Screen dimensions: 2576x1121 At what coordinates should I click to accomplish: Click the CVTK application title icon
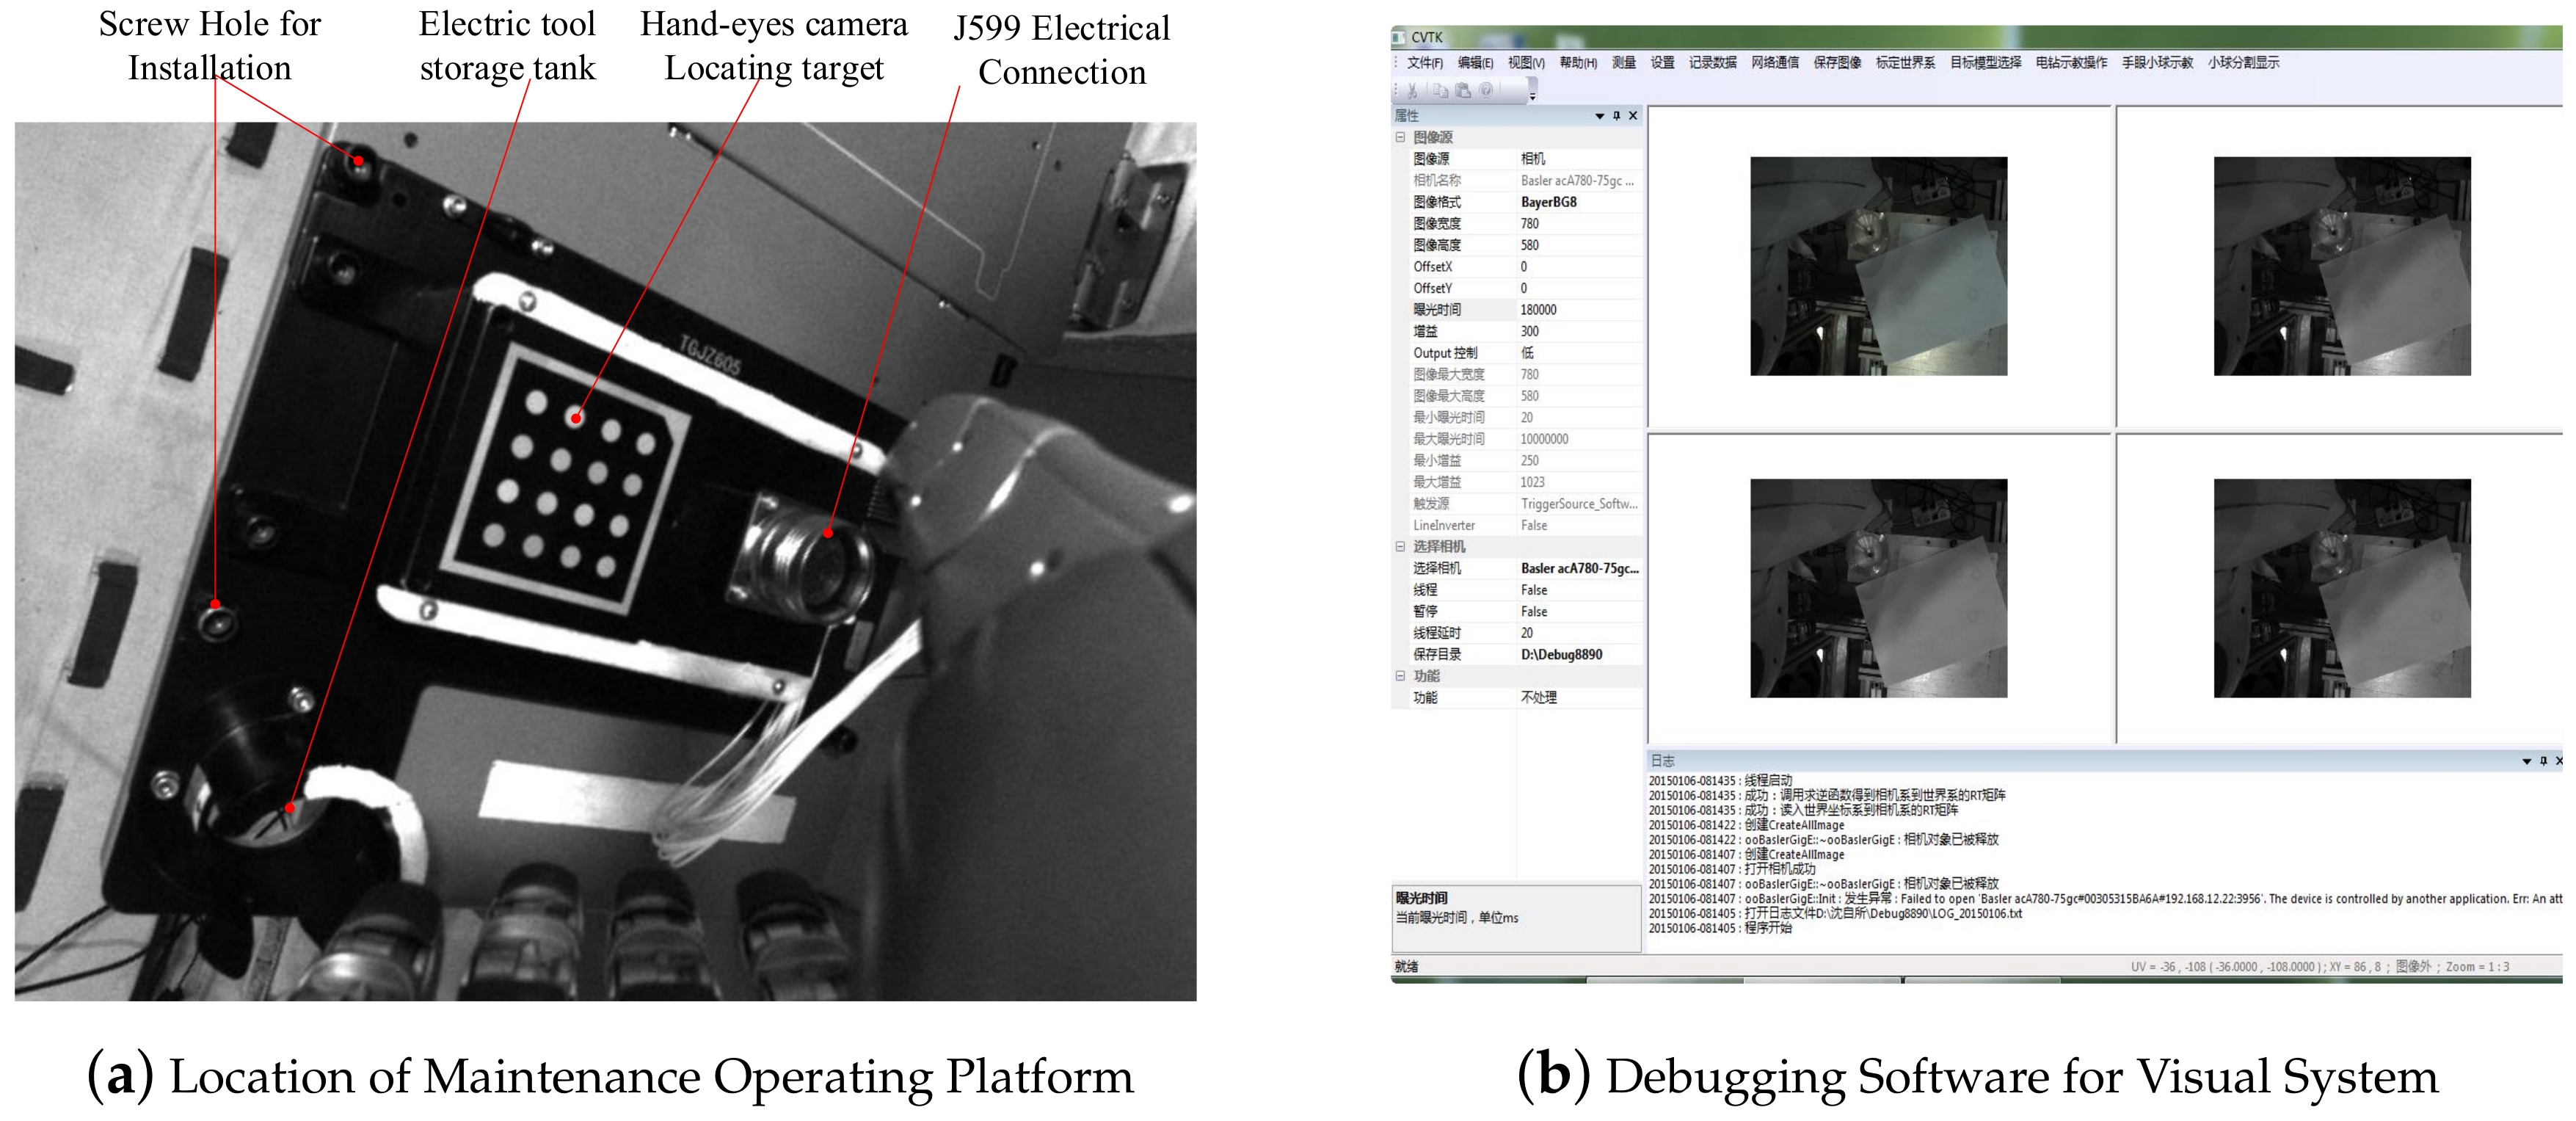pos(1399,37)
